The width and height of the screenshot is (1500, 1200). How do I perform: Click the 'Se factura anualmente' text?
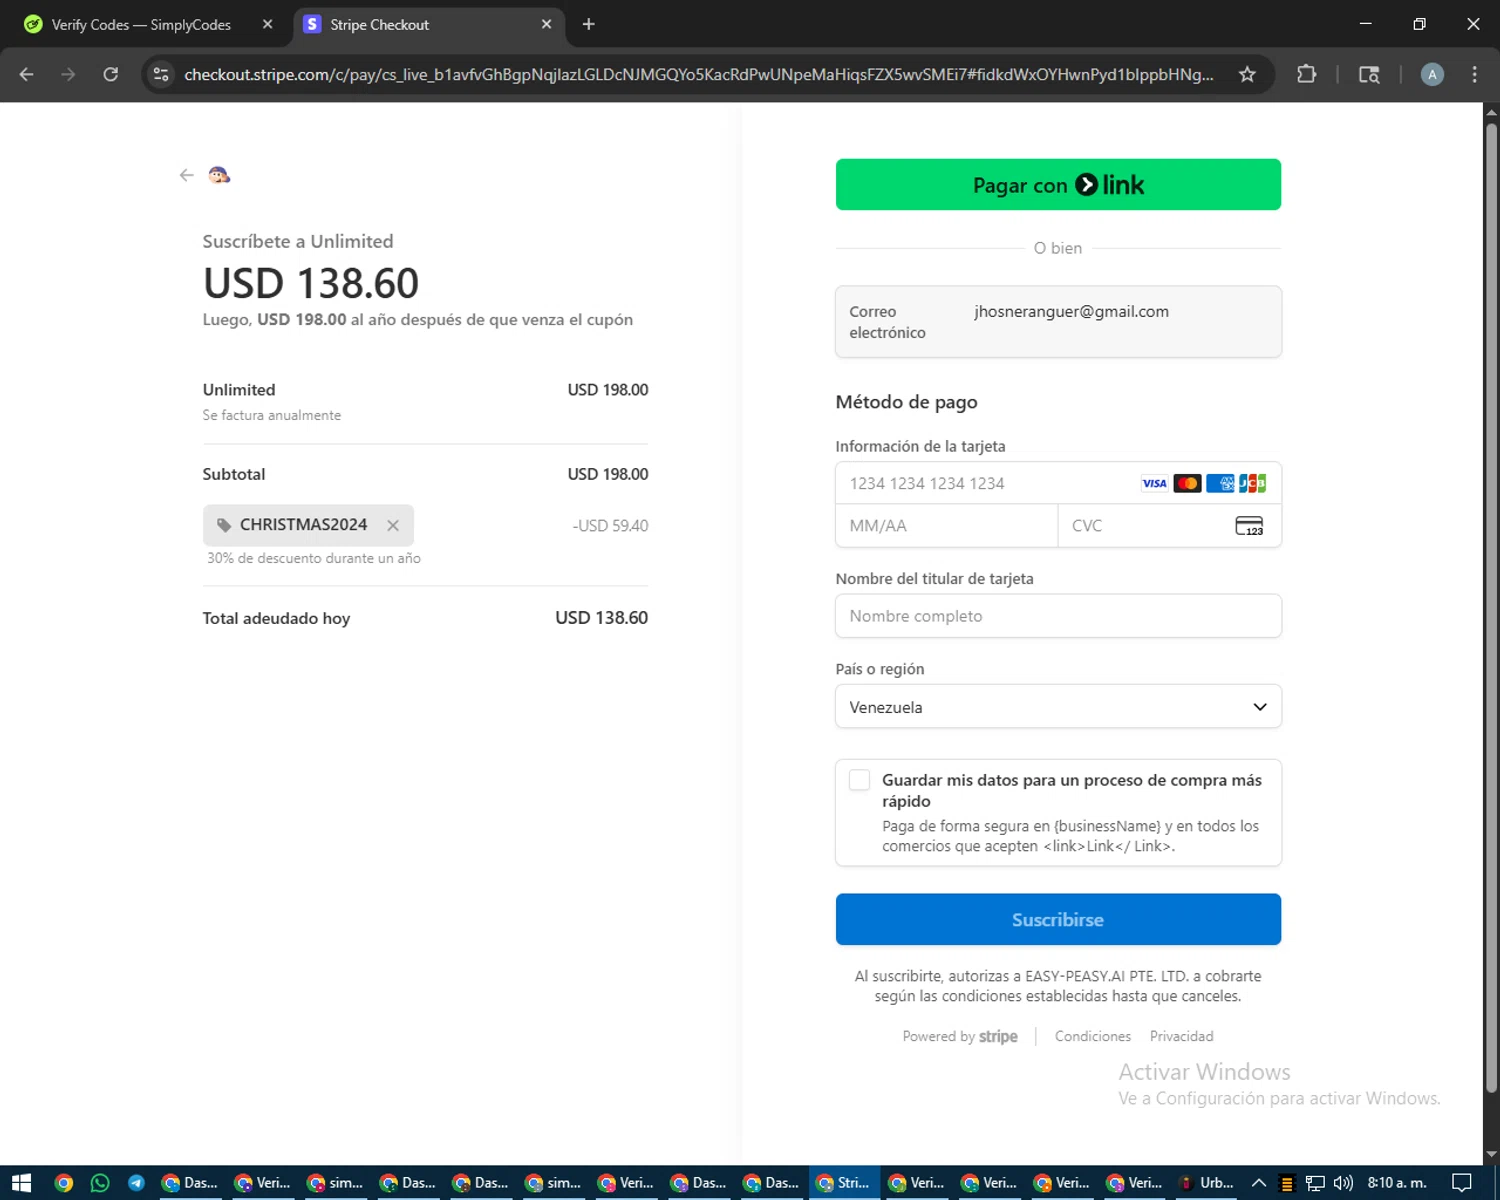271,415
